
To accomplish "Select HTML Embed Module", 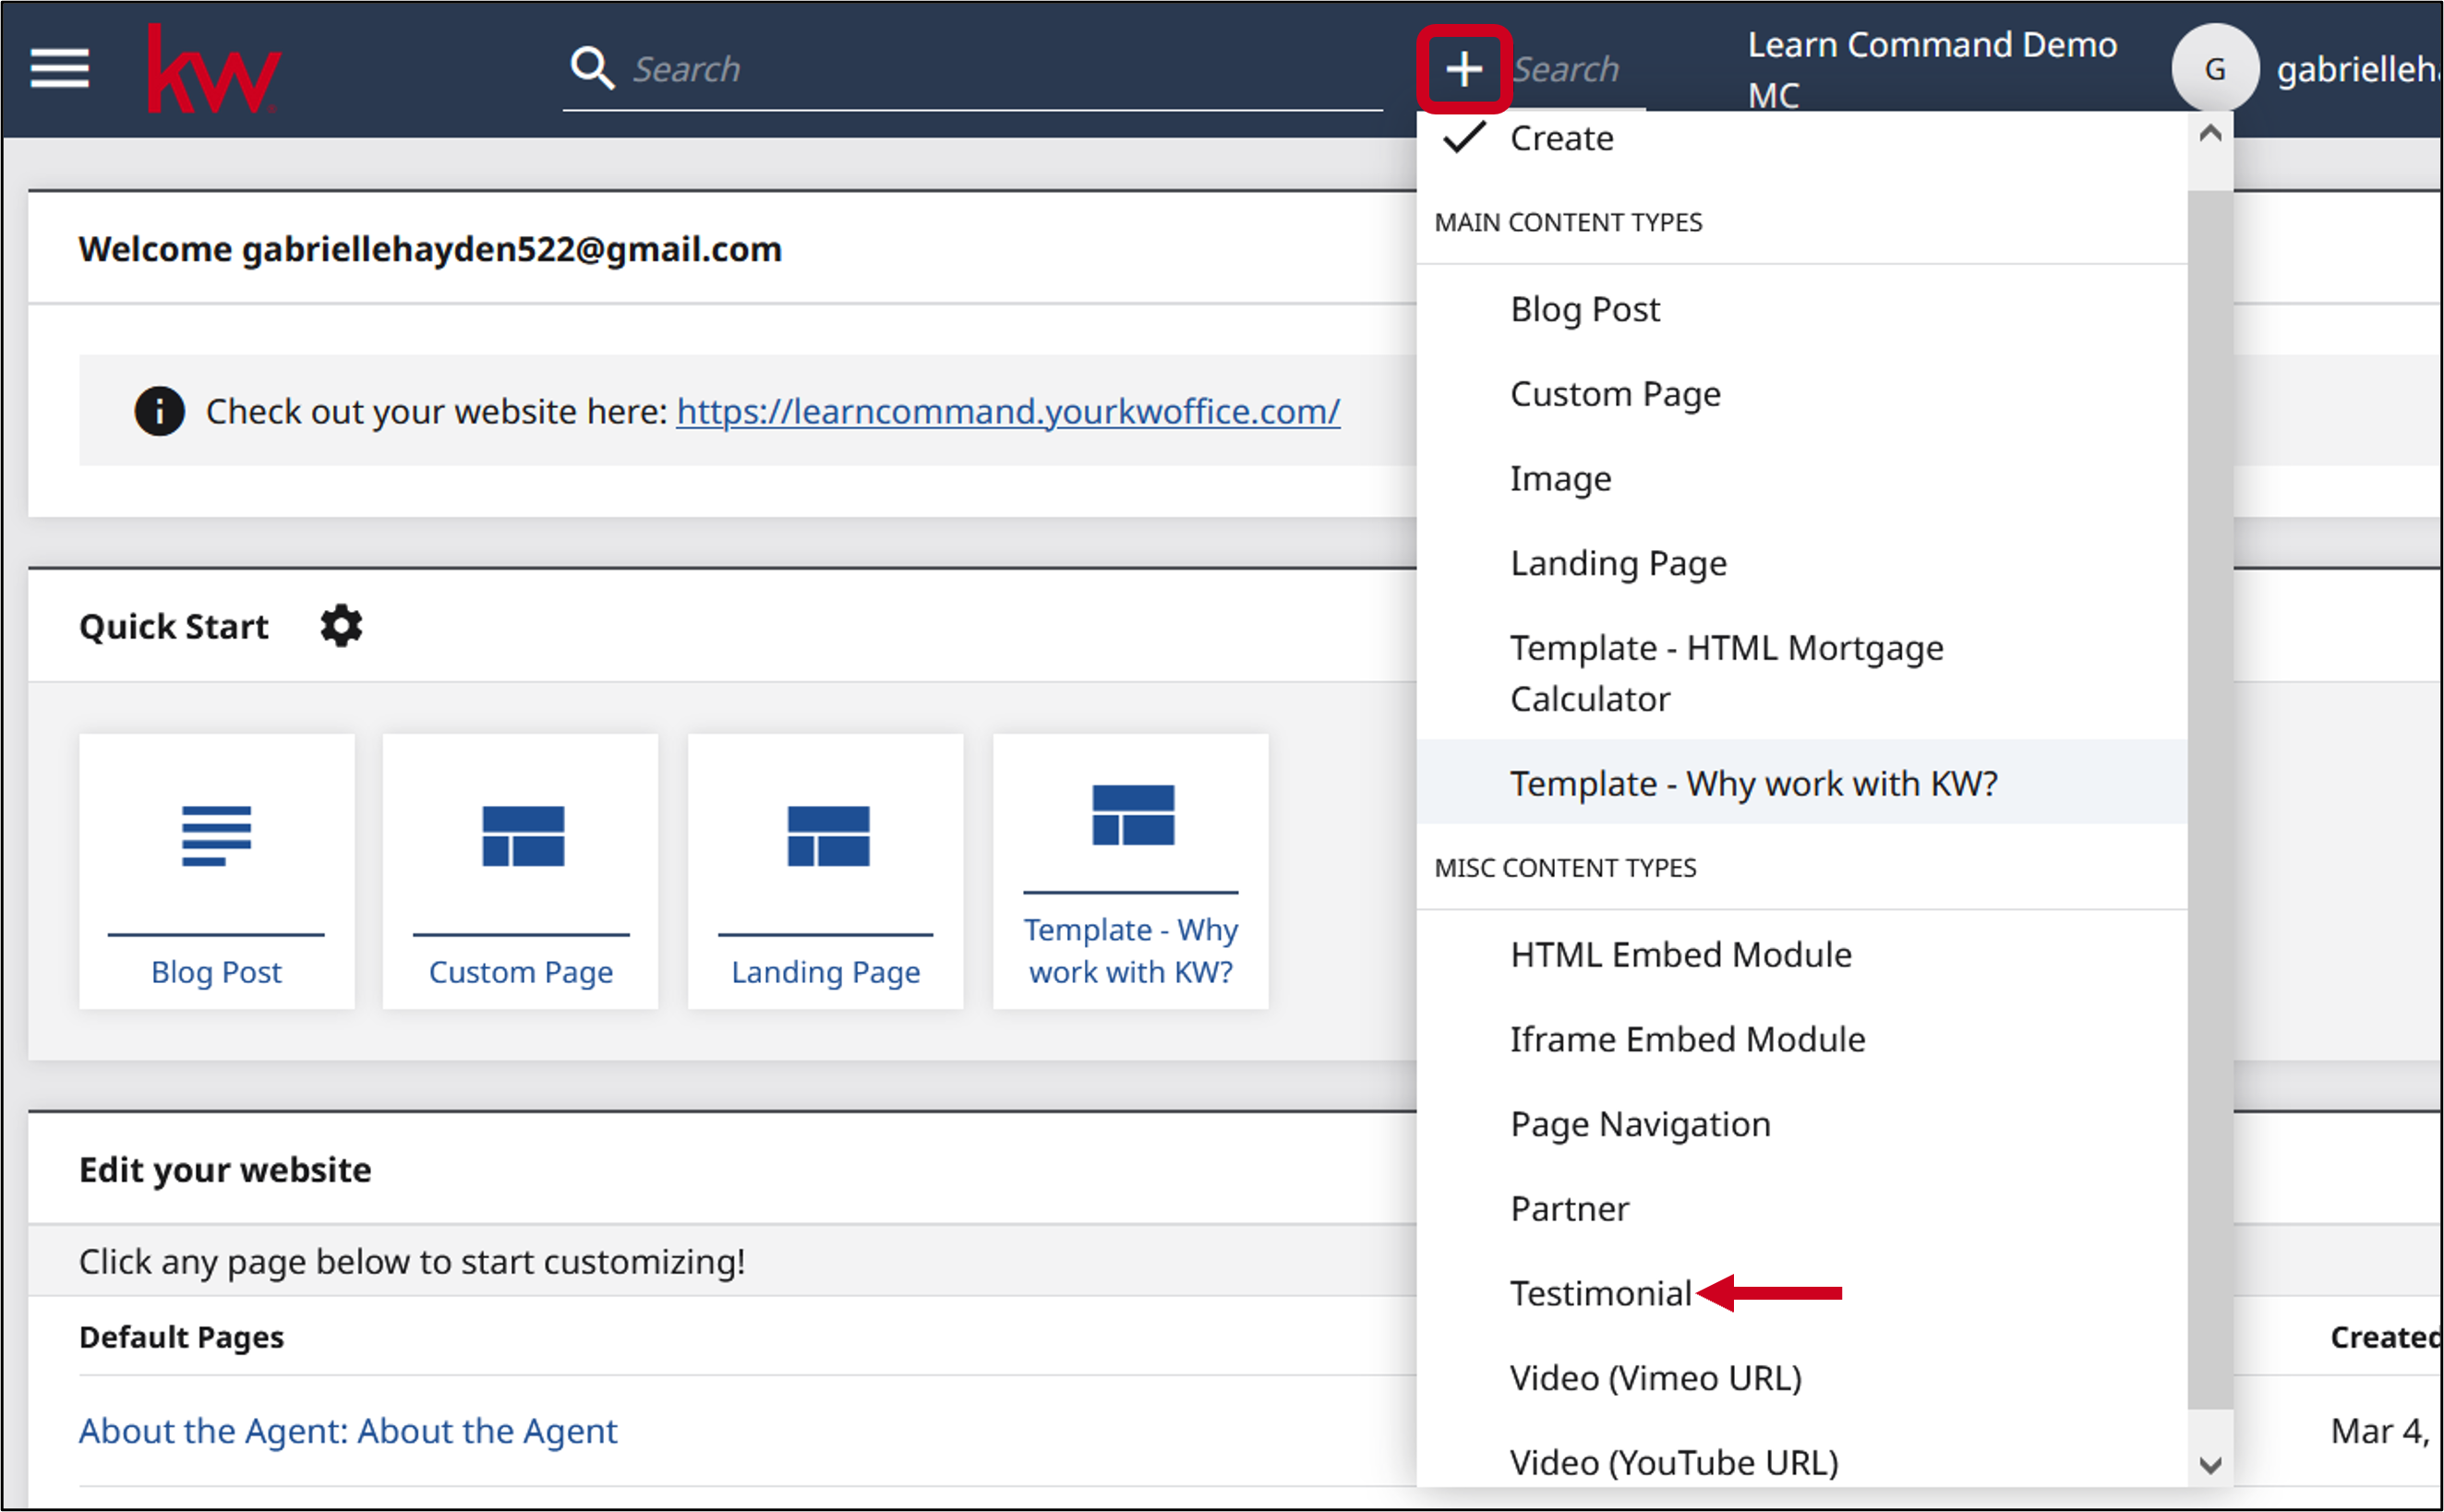I will pos(1802,955).
